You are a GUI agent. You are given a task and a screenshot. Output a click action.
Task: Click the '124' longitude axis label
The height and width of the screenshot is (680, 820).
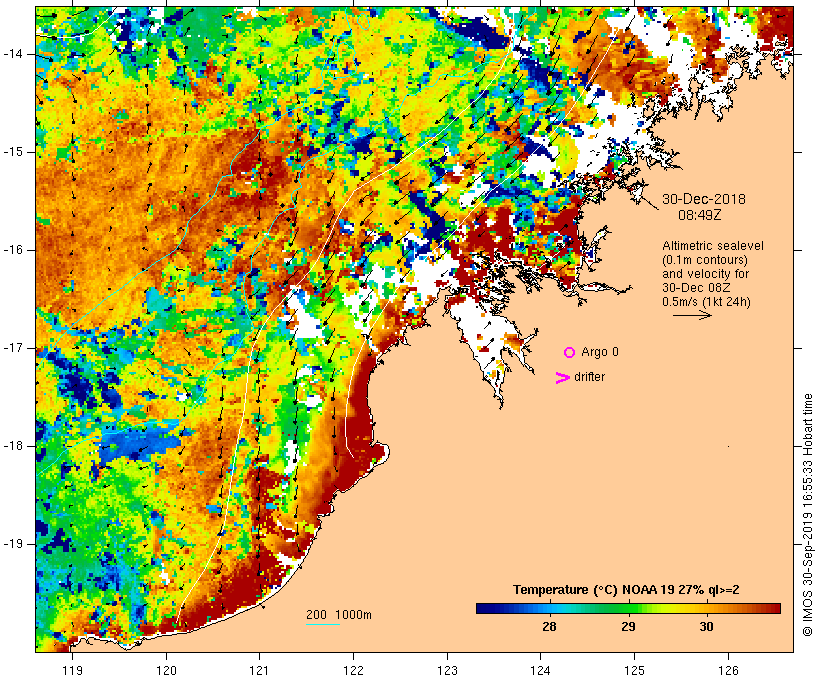point(541,670)
